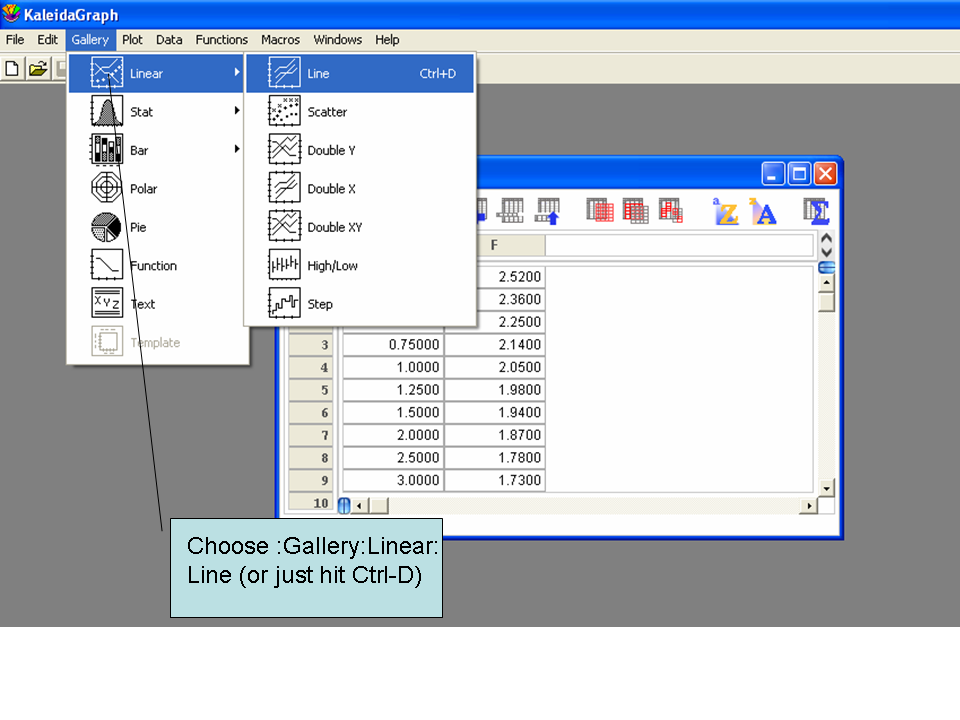Click the KaleidaGraph app icon in title bar

[11, 13]
